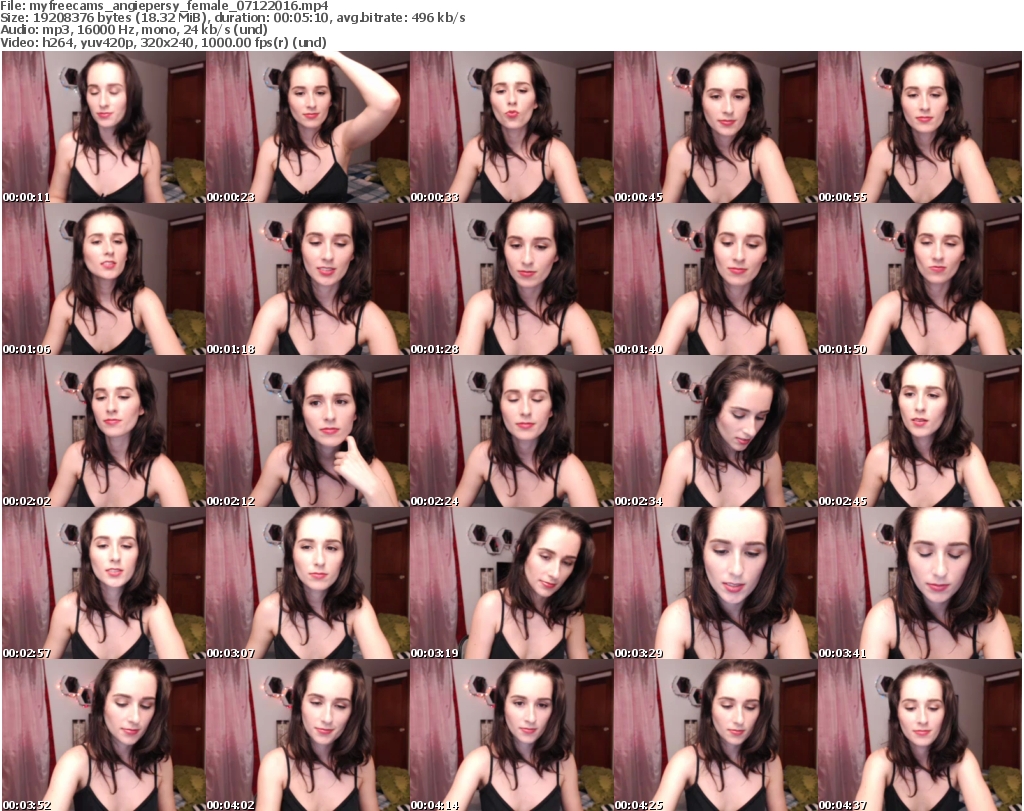
Task: Click the frame stamped 00:02:02
Action: pos(104,432)
